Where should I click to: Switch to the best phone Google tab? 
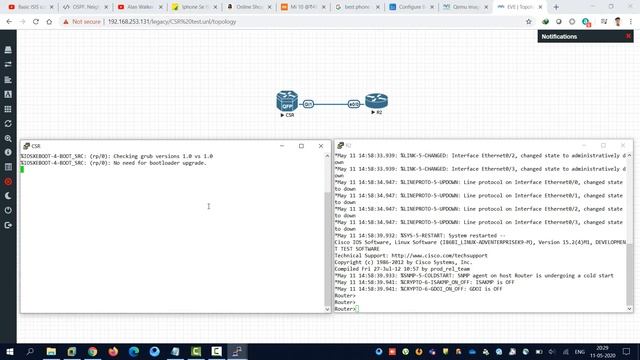pos(358,7)
